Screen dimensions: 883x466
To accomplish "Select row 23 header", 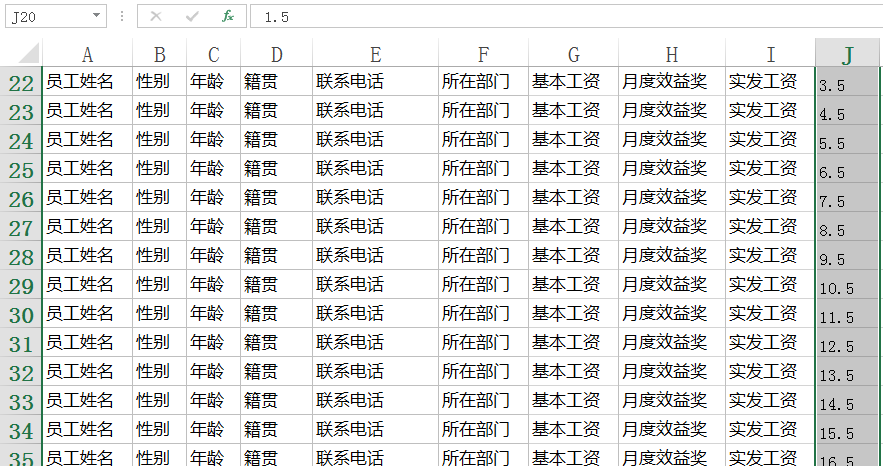I will coord(21,111).
